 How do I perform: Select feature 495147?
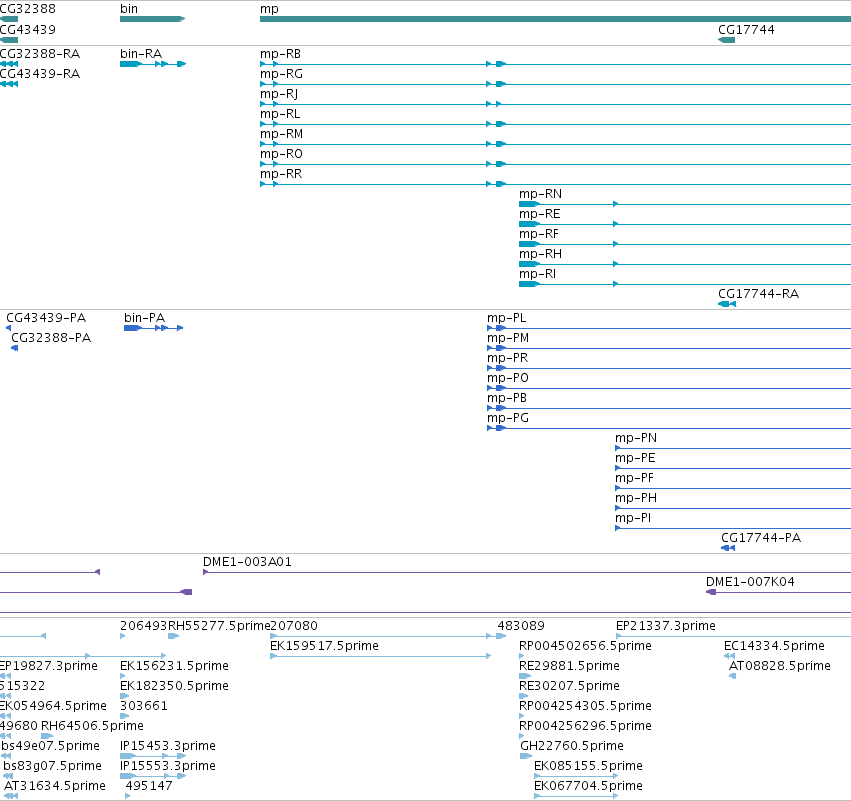click(x=149, y=786)
